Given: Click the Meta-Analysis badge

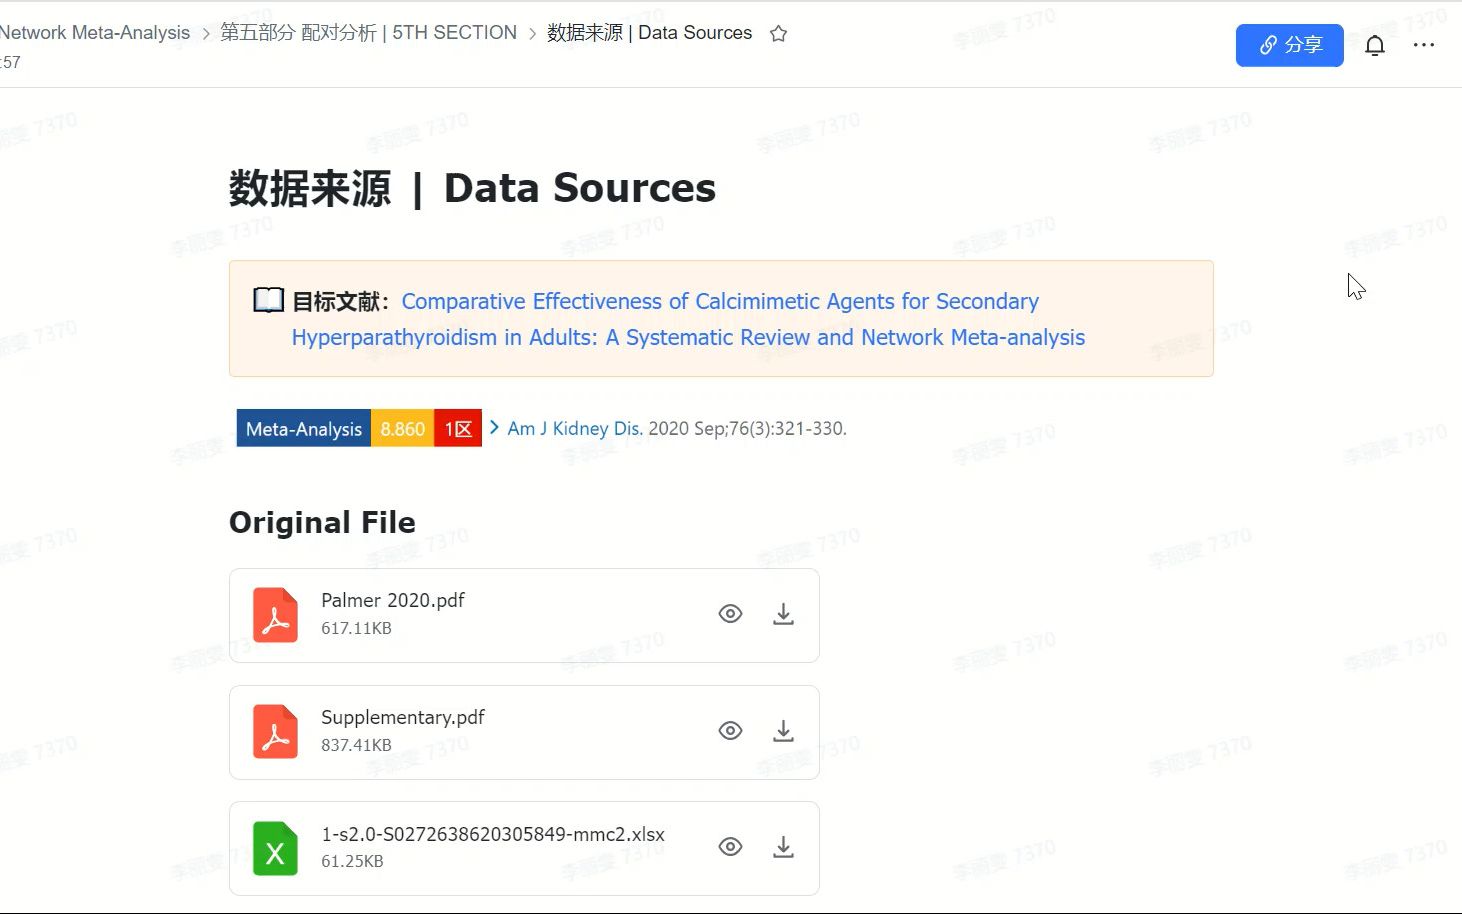Looking at the screenshot, I should point(303,428).
